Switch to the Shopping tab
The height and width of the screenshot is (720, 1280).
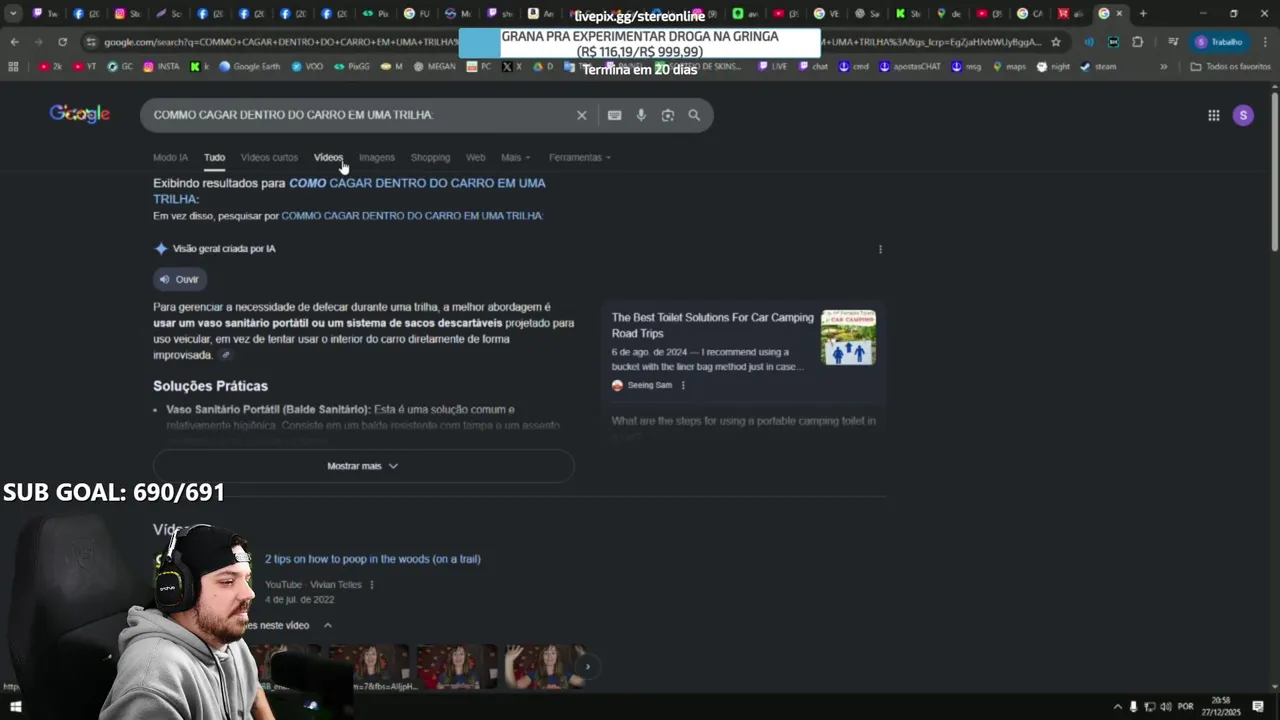pyautogui.click(x=430, y=158)
